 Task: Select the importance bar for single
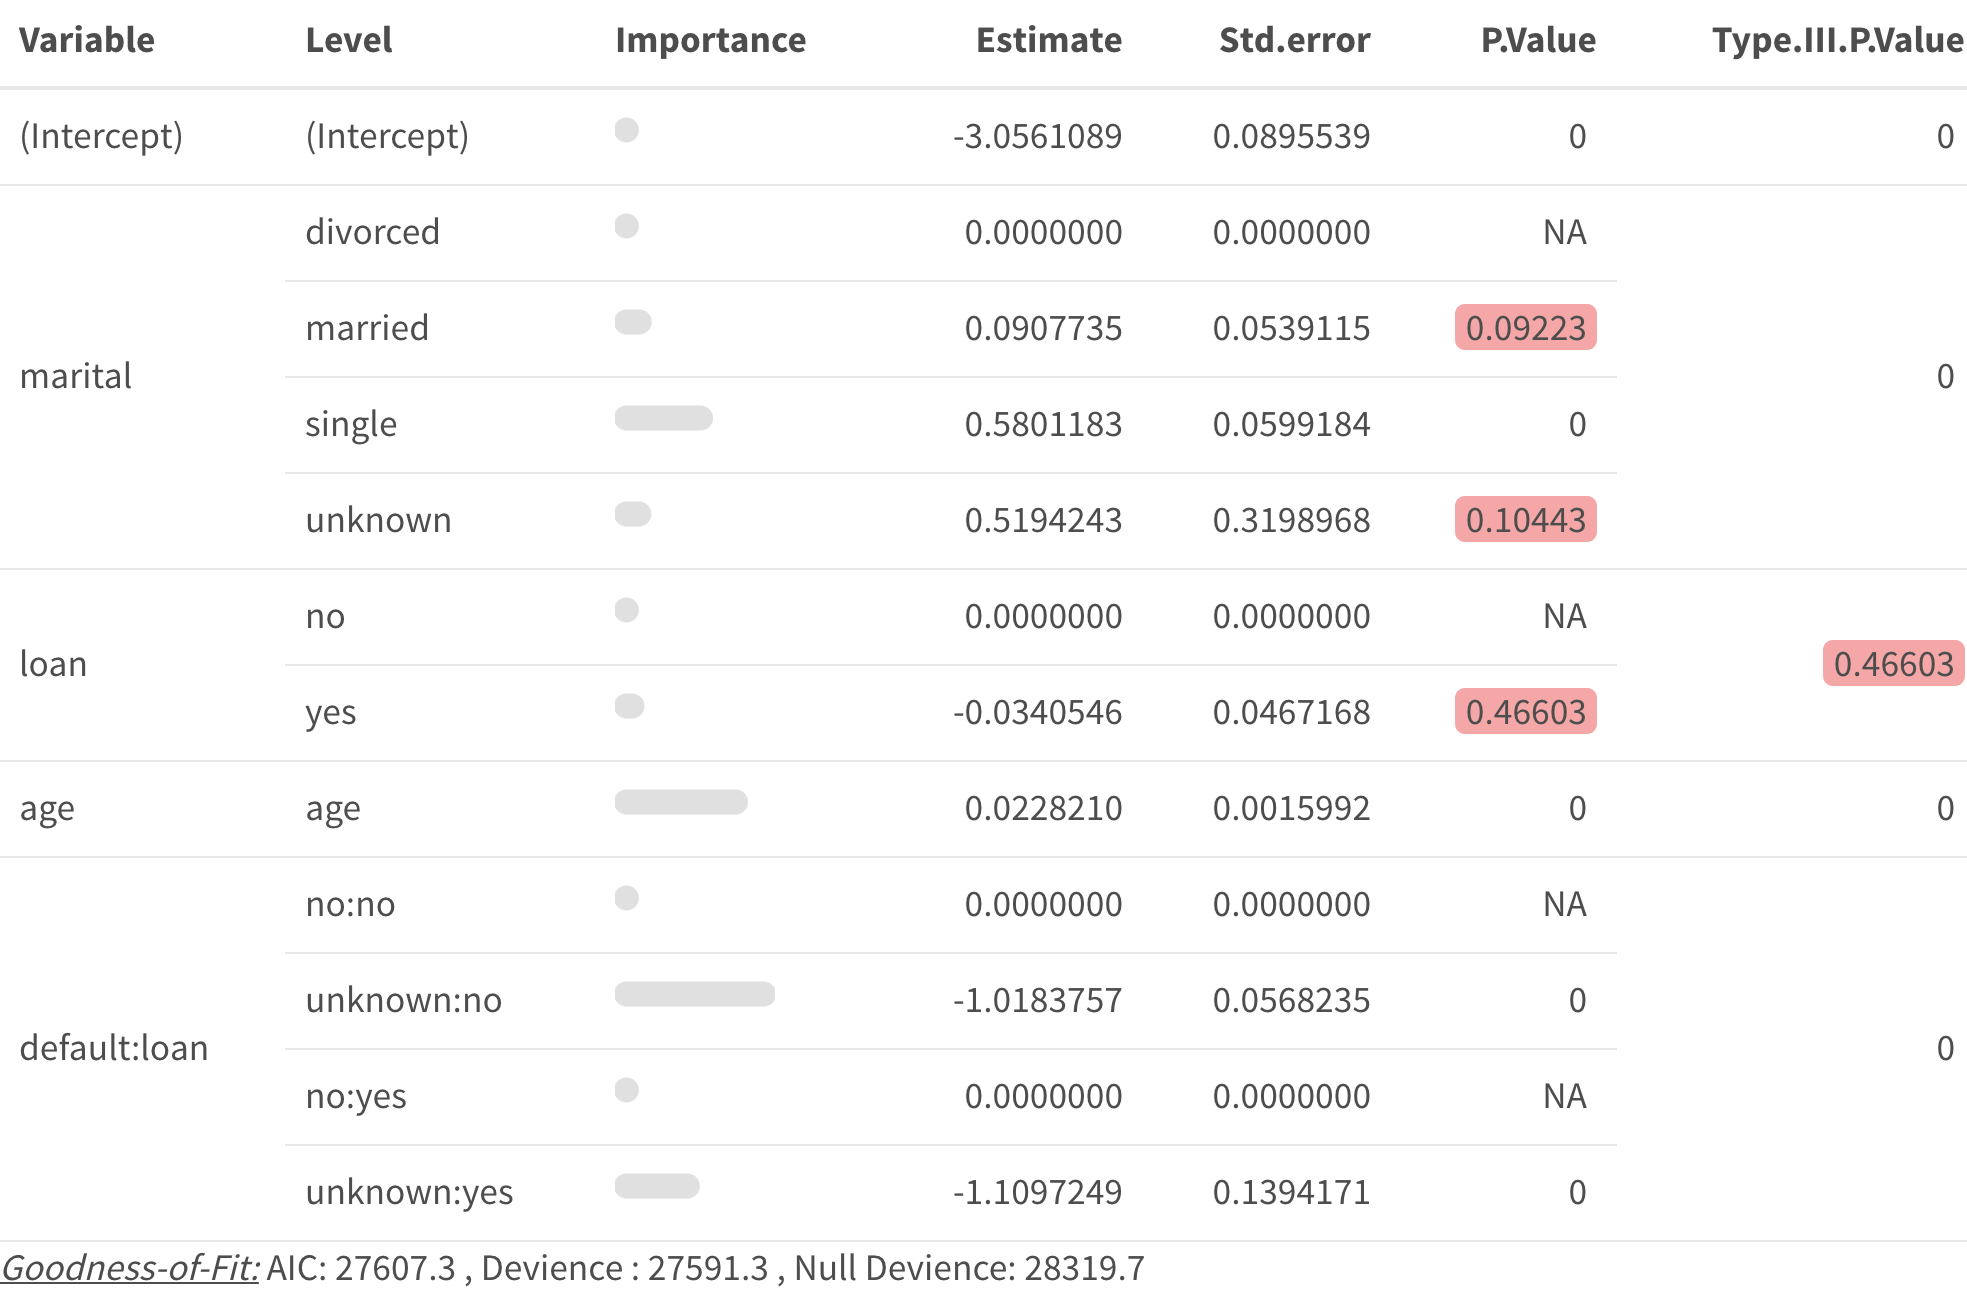(663, 418)
